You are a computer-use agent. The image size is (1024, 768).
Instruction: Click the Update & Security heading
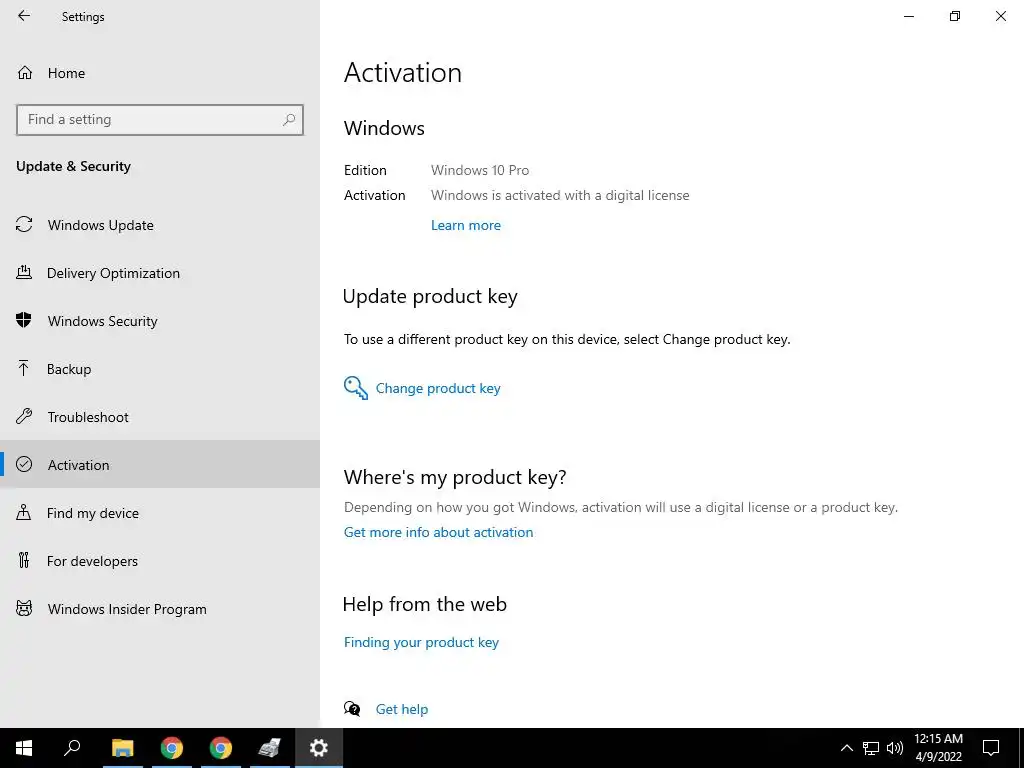(x=73, y=167)
